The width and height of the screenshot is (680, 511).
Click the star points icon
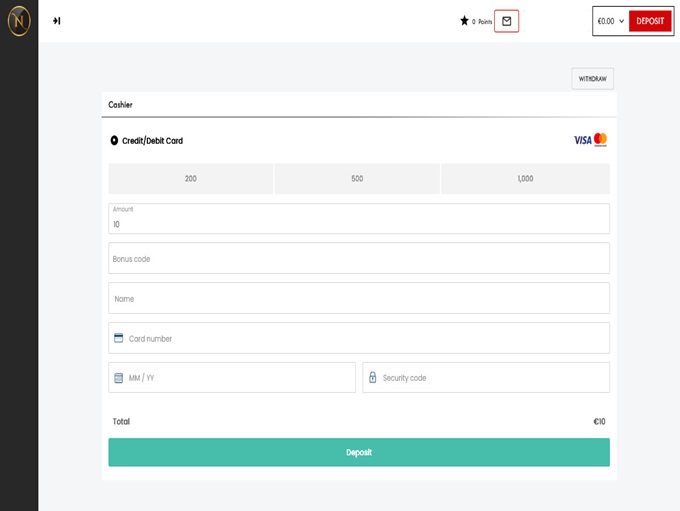click(x=464, y=21)
